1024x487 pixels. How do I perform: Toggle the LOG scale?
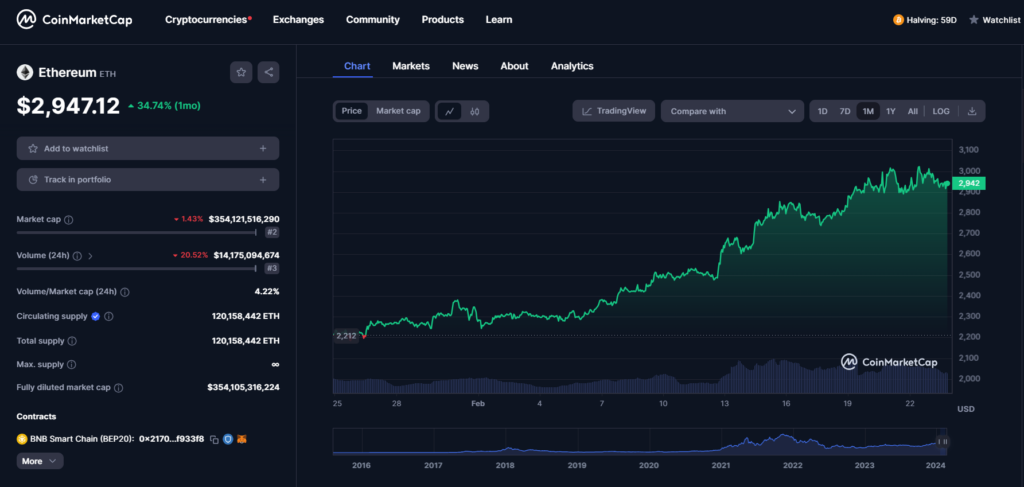(x=941, y=111)
